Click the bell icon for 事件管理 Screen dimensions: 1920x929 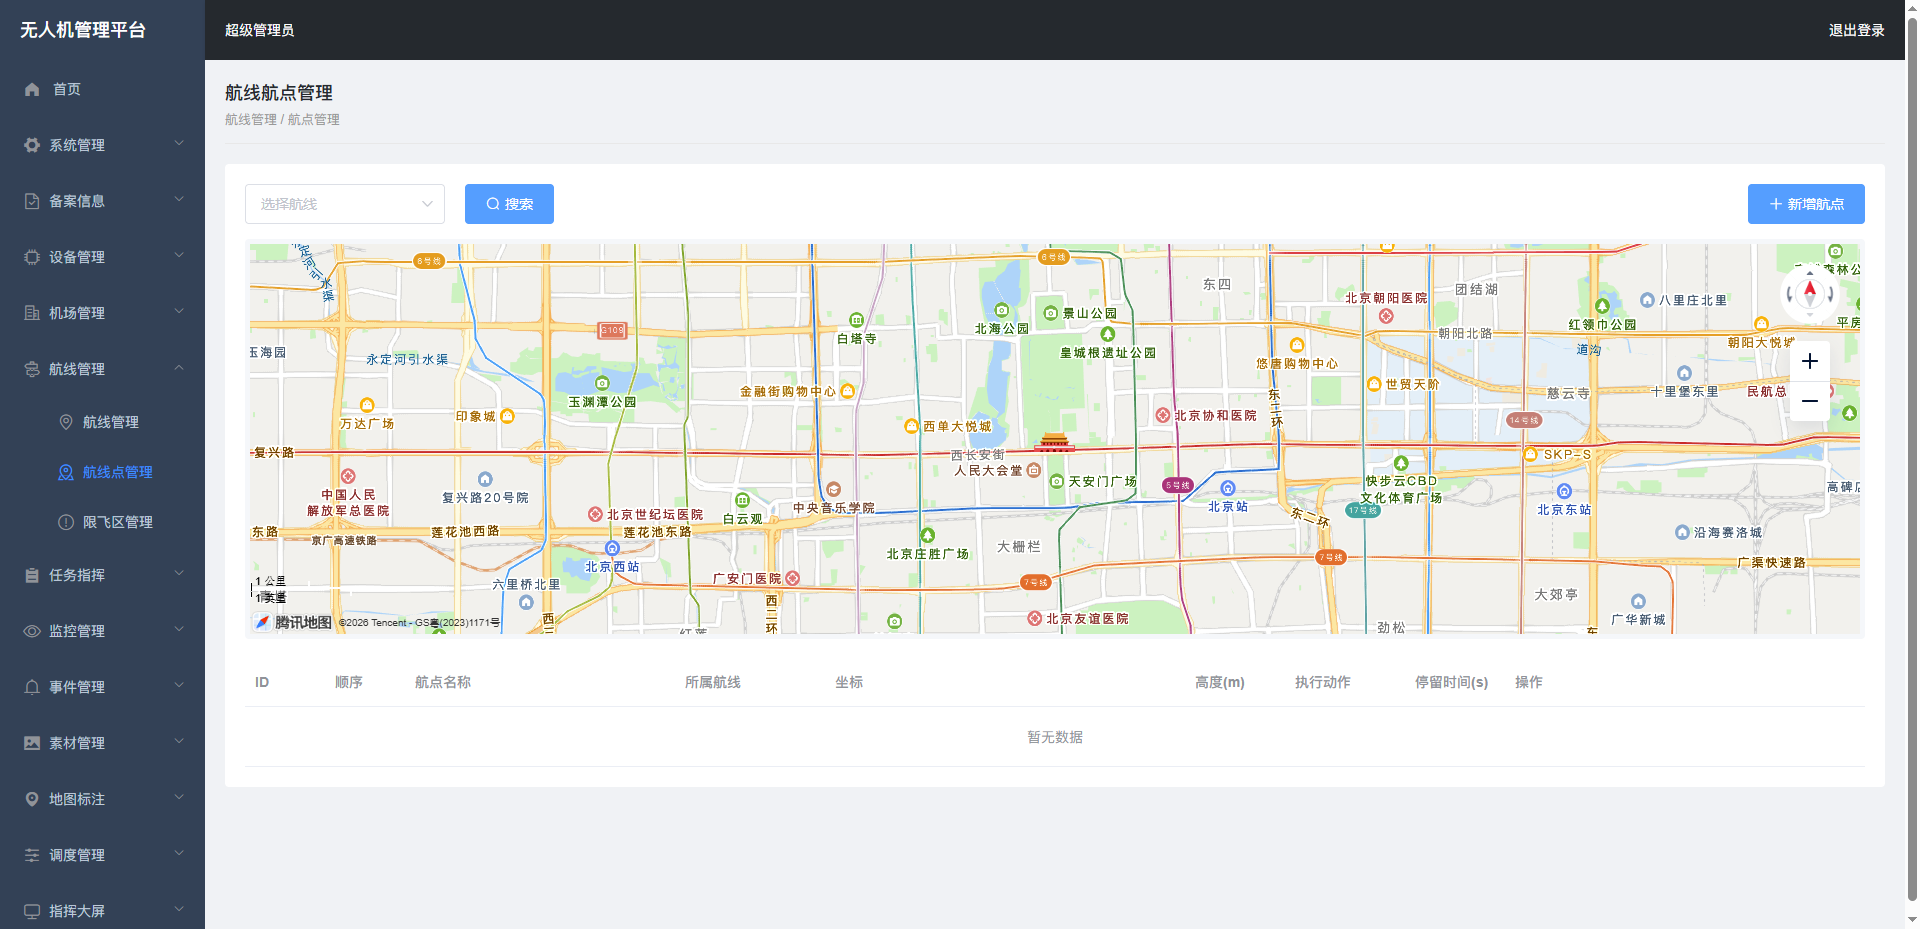click(x=32, y=687)
